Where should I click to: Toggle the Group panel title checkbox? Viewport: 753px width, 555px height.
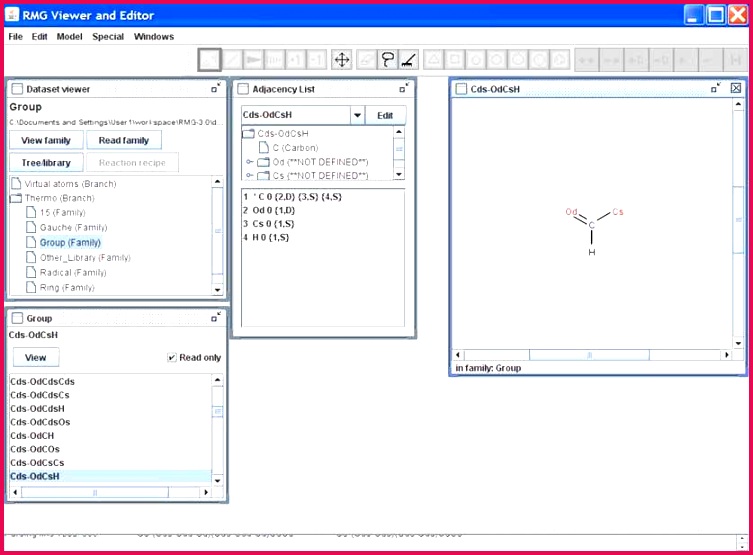pos(17,318)
